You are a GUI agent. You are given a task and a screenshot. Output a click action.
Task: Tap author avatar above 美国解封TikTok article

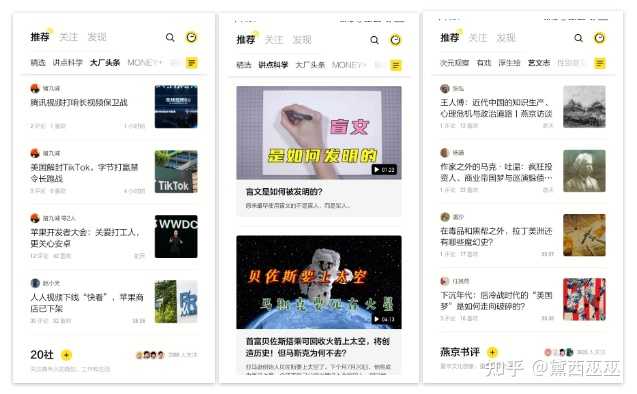click(35, 153)
